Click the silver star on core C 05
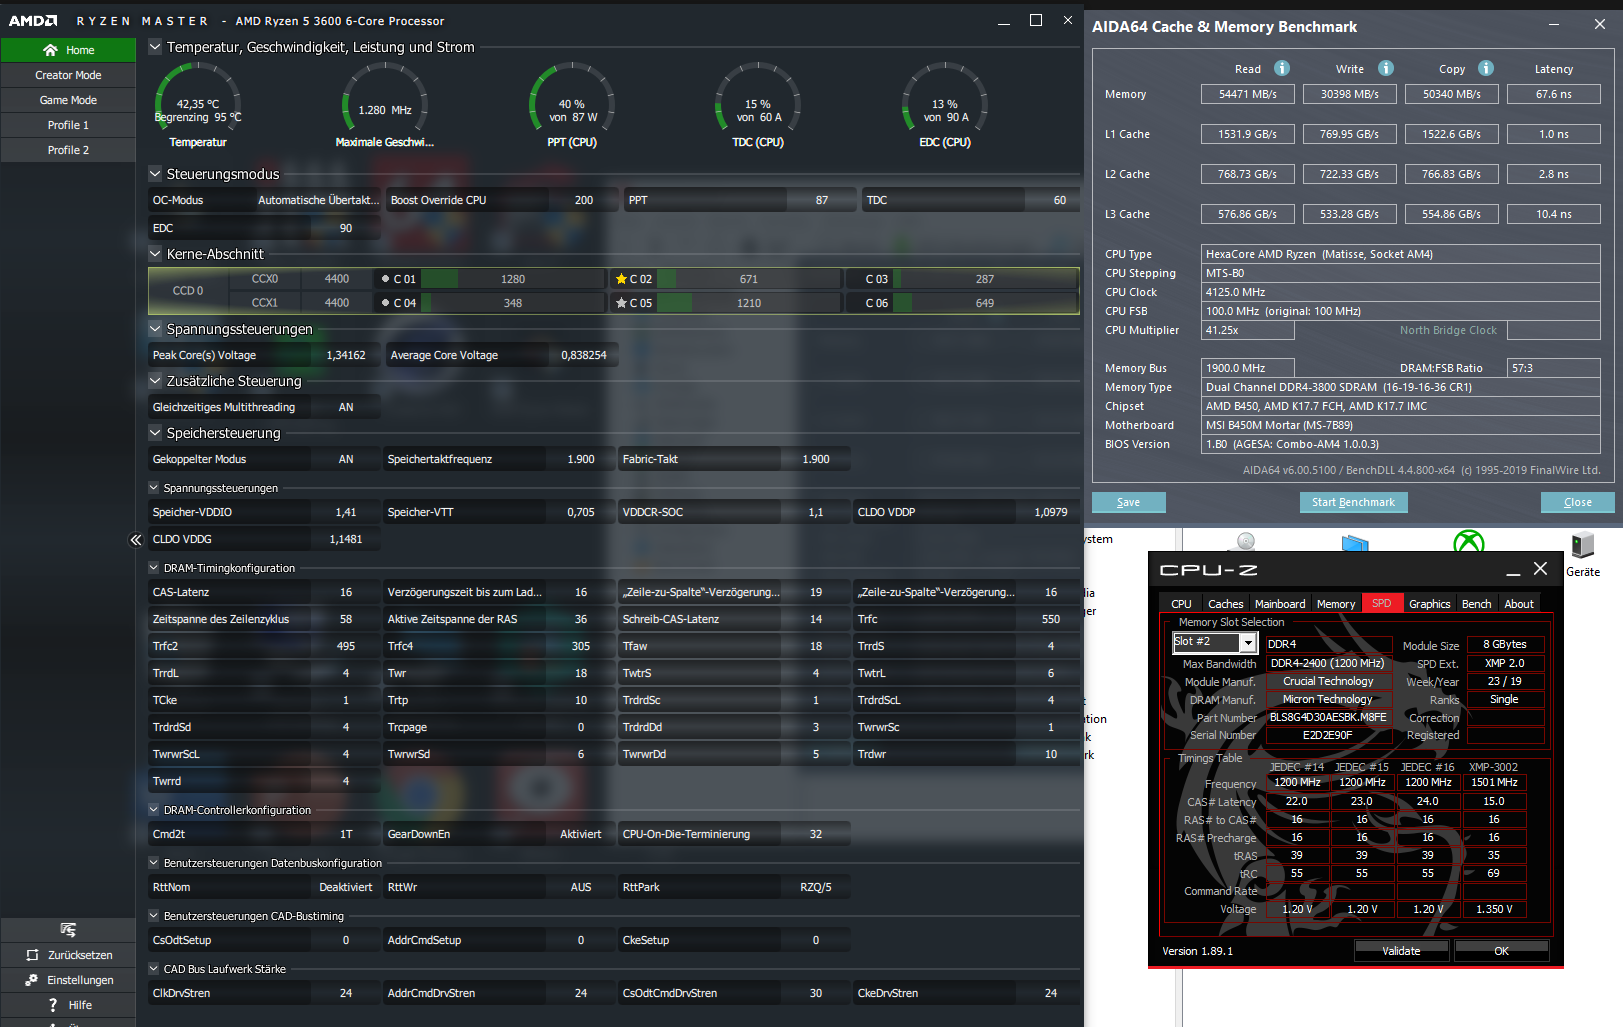The width and height of the screenshot is (1623, 1027). pos(621,303)
